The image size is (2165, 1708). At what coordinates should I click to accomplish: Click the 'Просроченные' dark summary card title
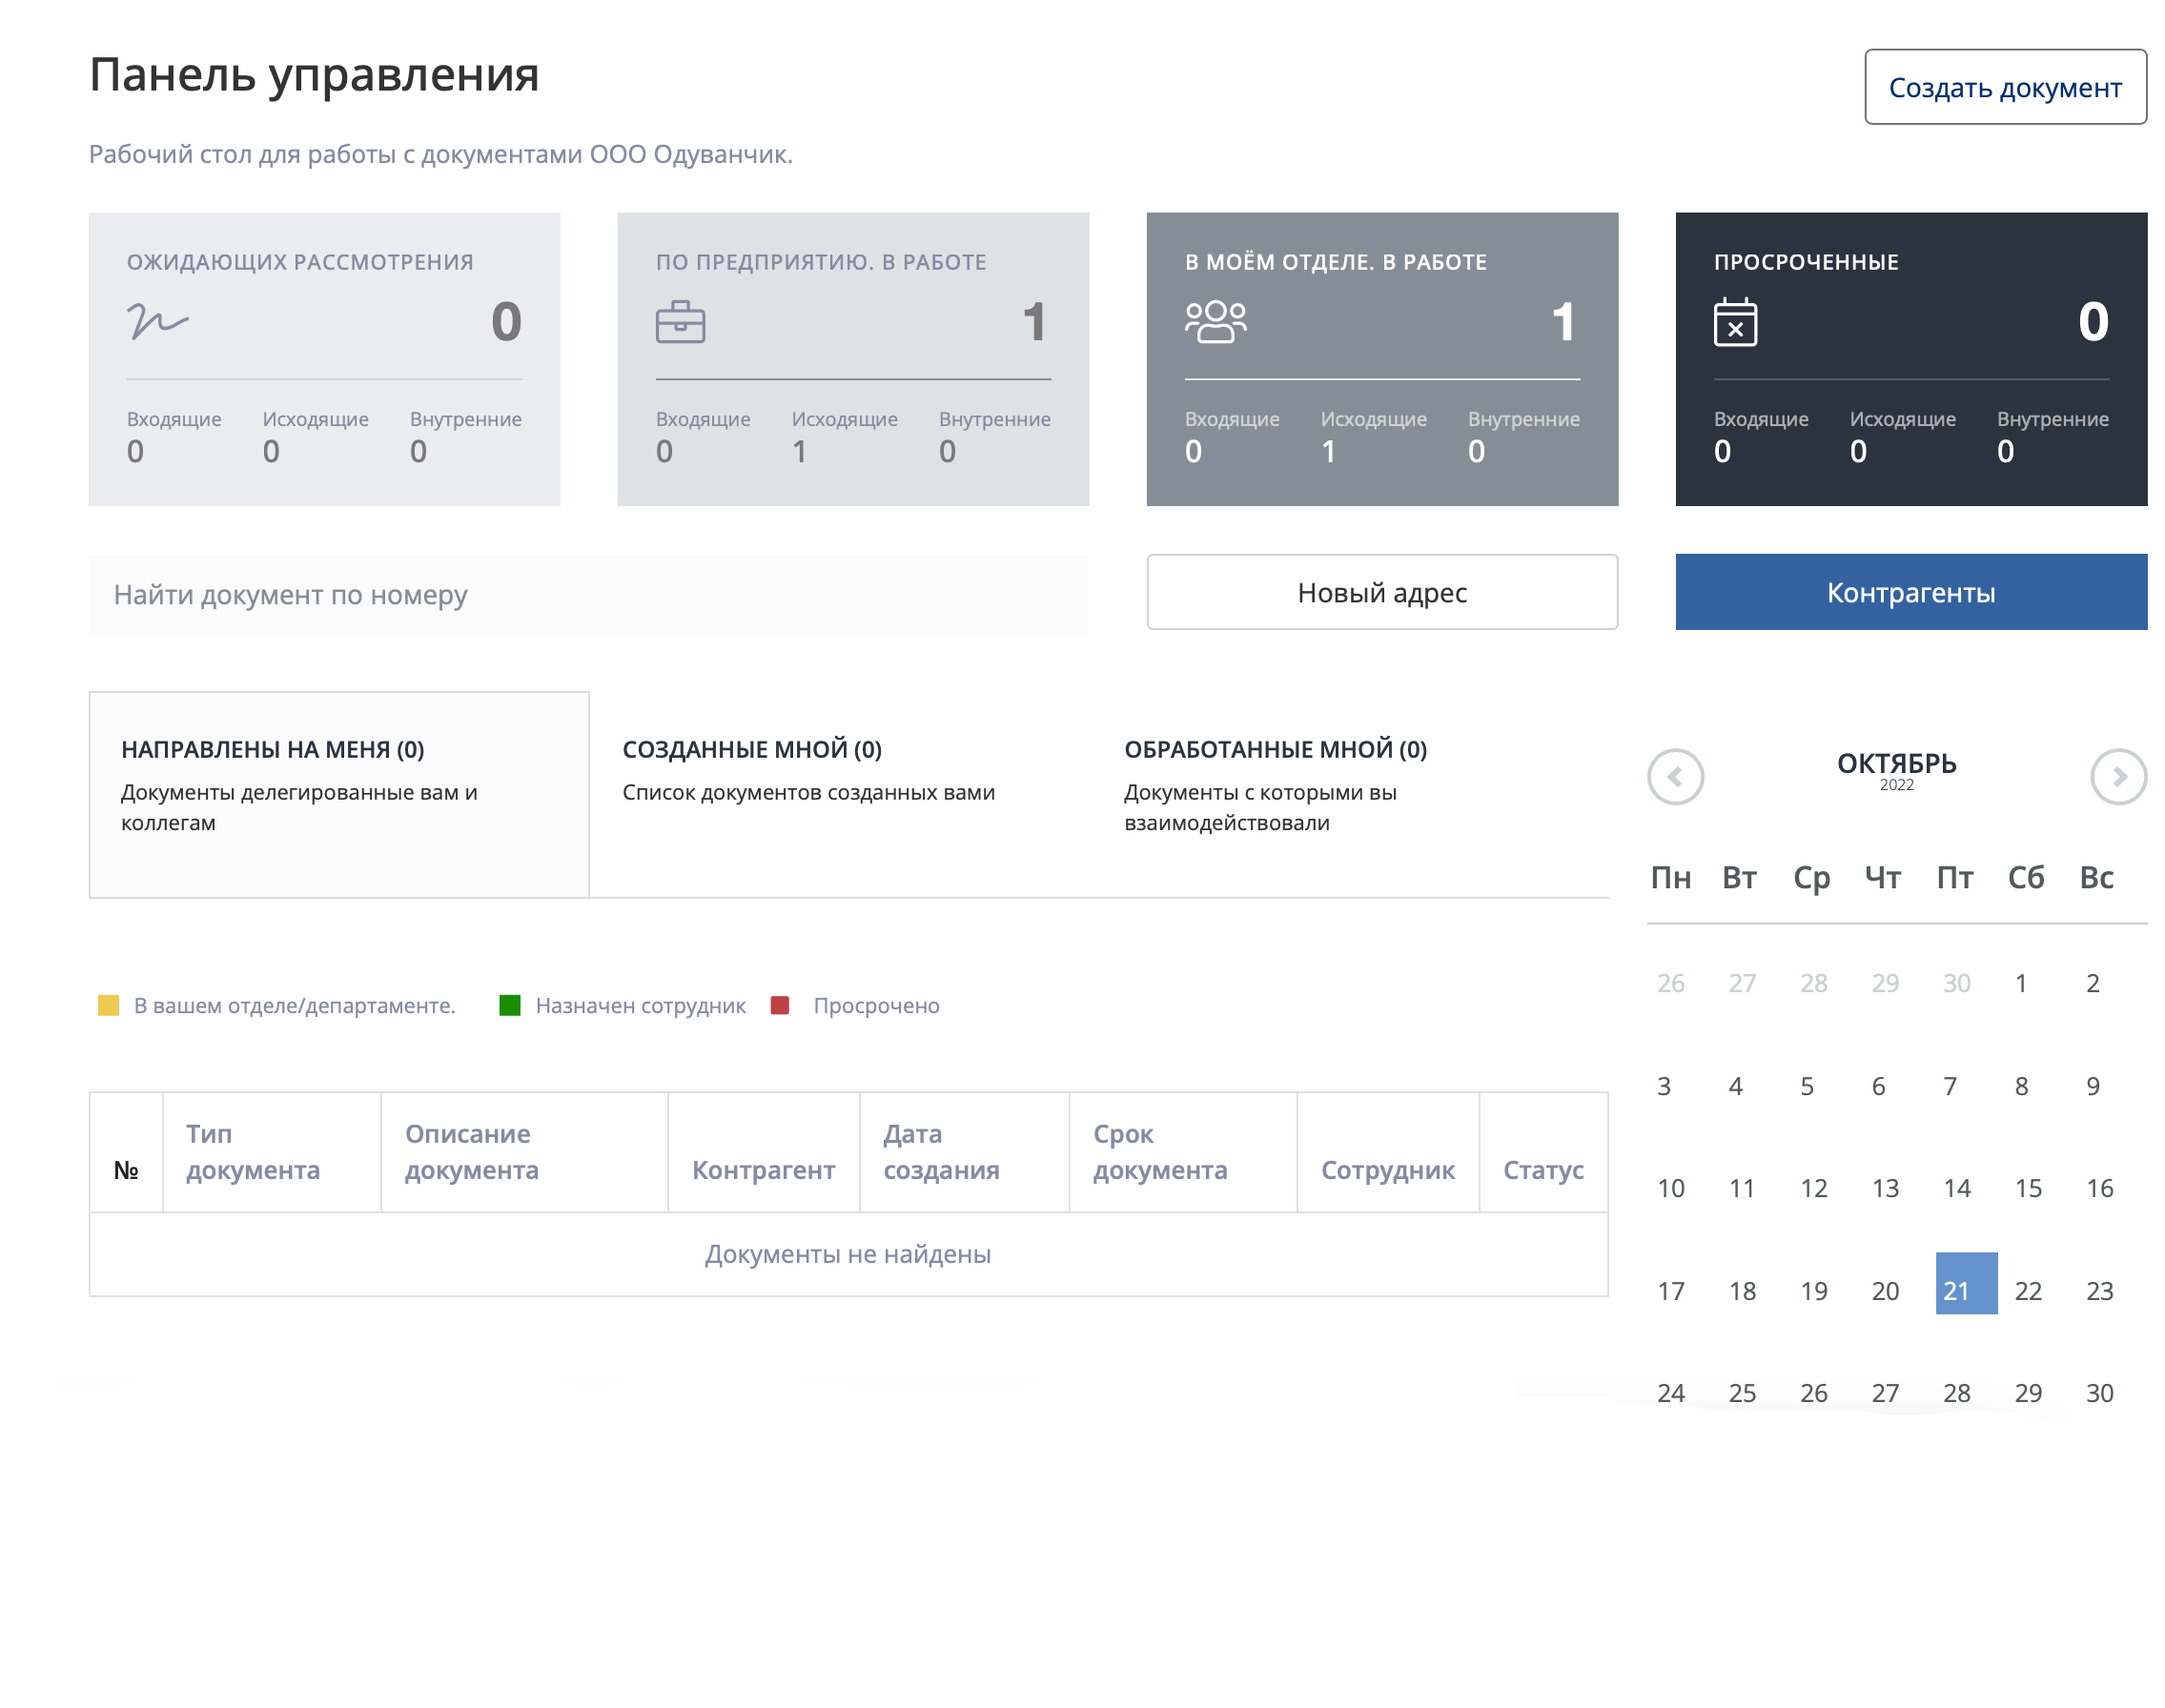1805,262
